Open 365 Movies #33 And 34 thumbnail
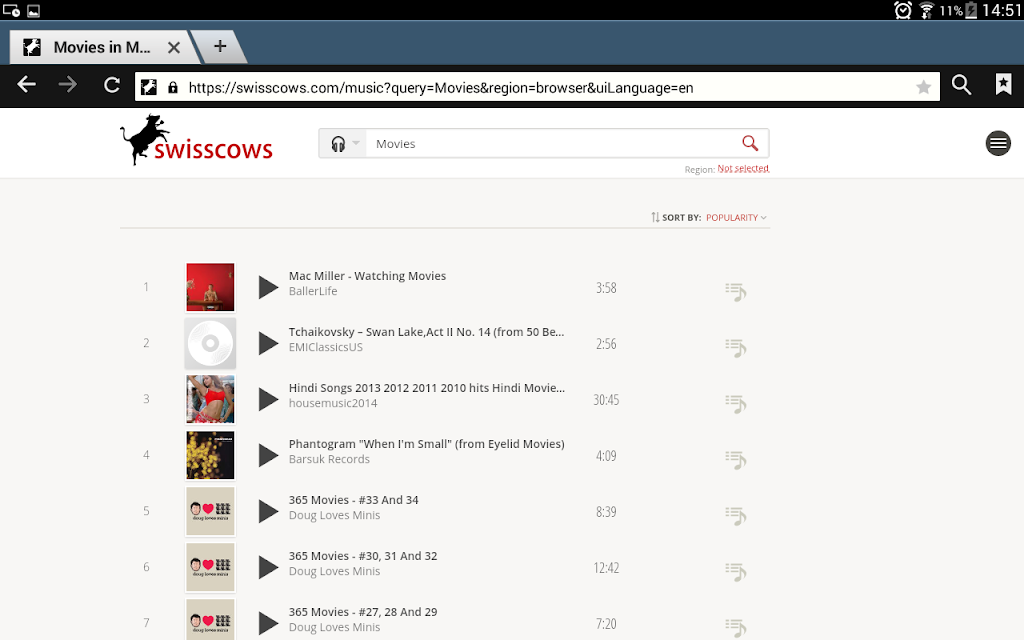The height and width of the screenshot is (640, 1024). click(x=210, y=511)
